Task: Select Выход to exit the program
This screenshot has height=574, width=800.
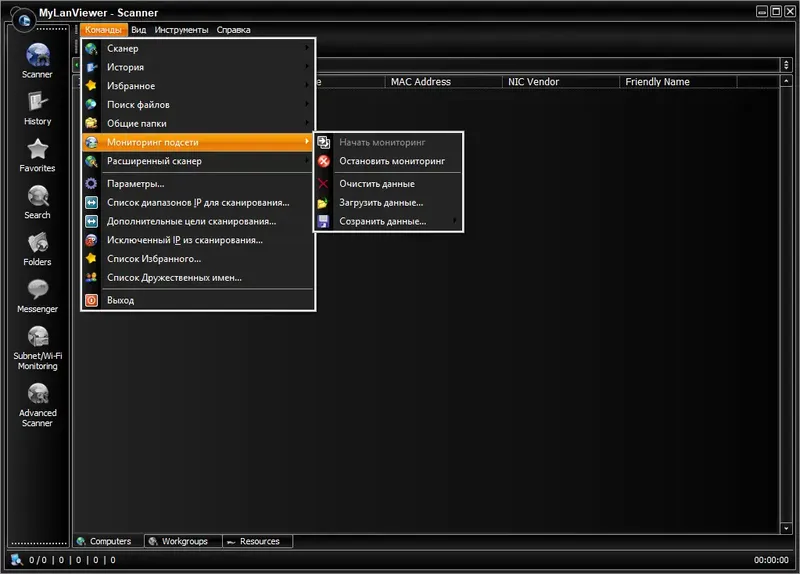Action: coord(197,300)
